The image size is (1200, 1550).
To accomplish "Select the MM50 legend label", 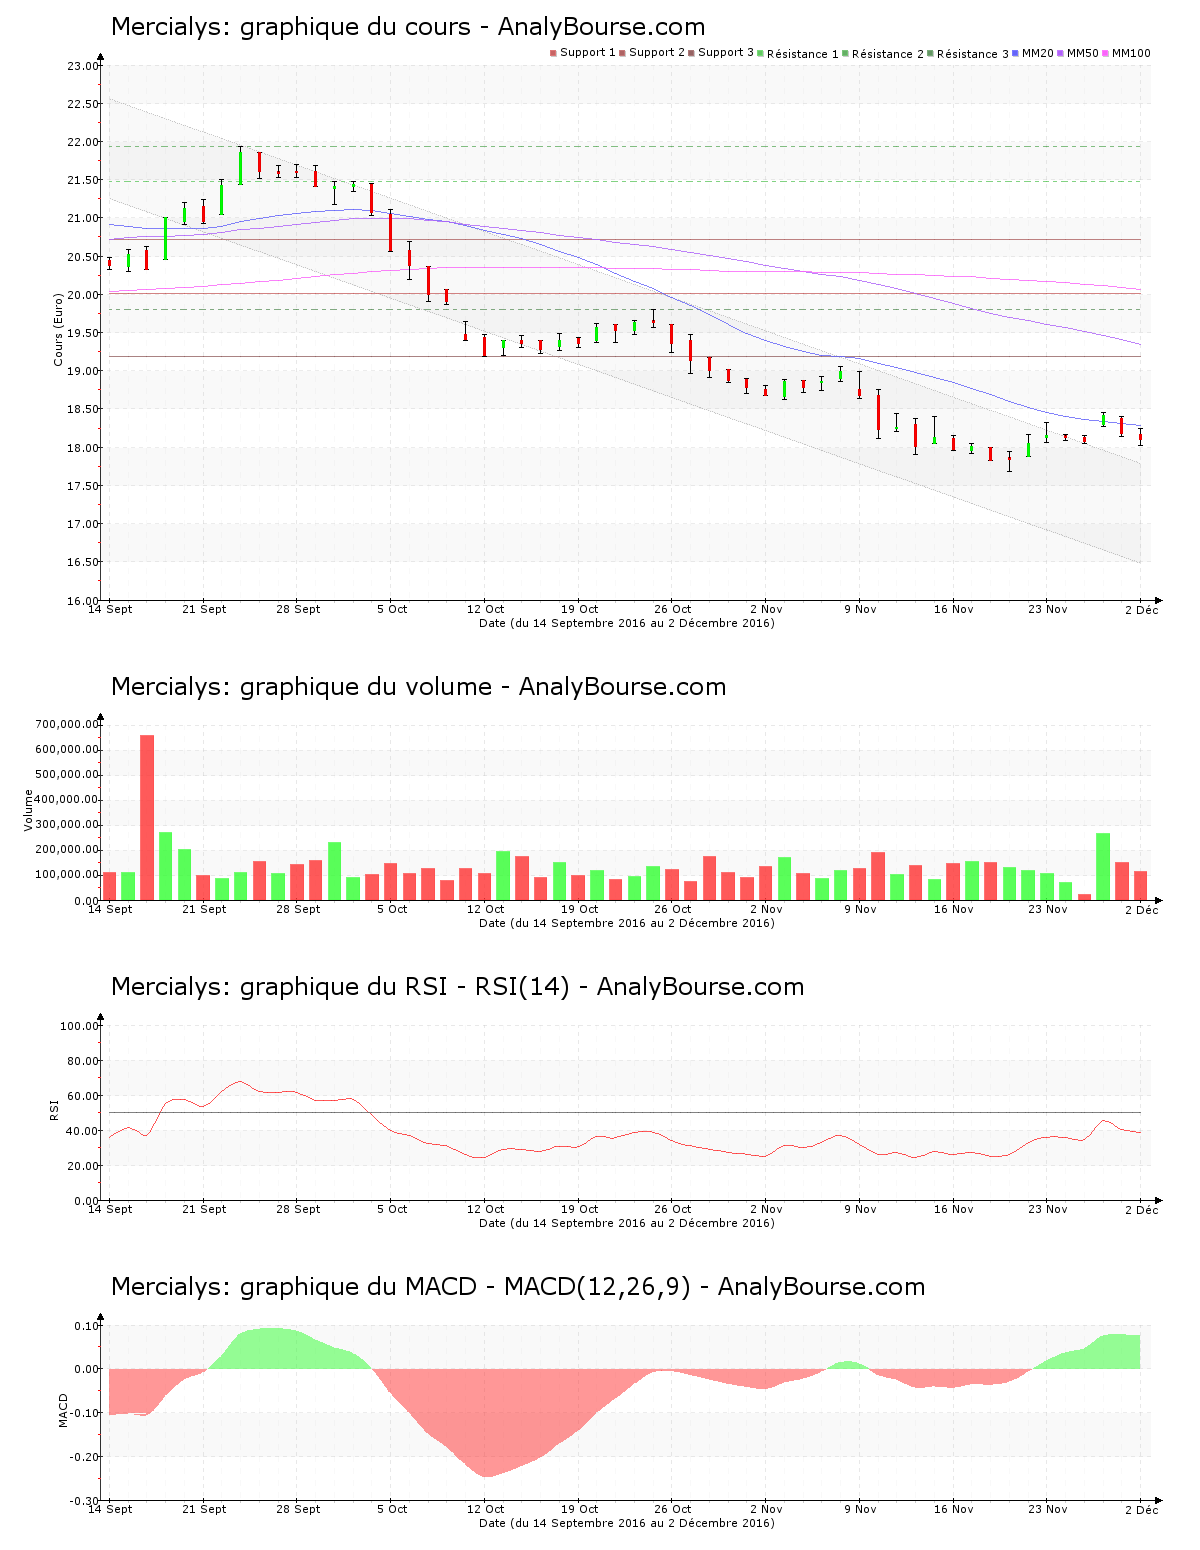I will pos(1083,53).
